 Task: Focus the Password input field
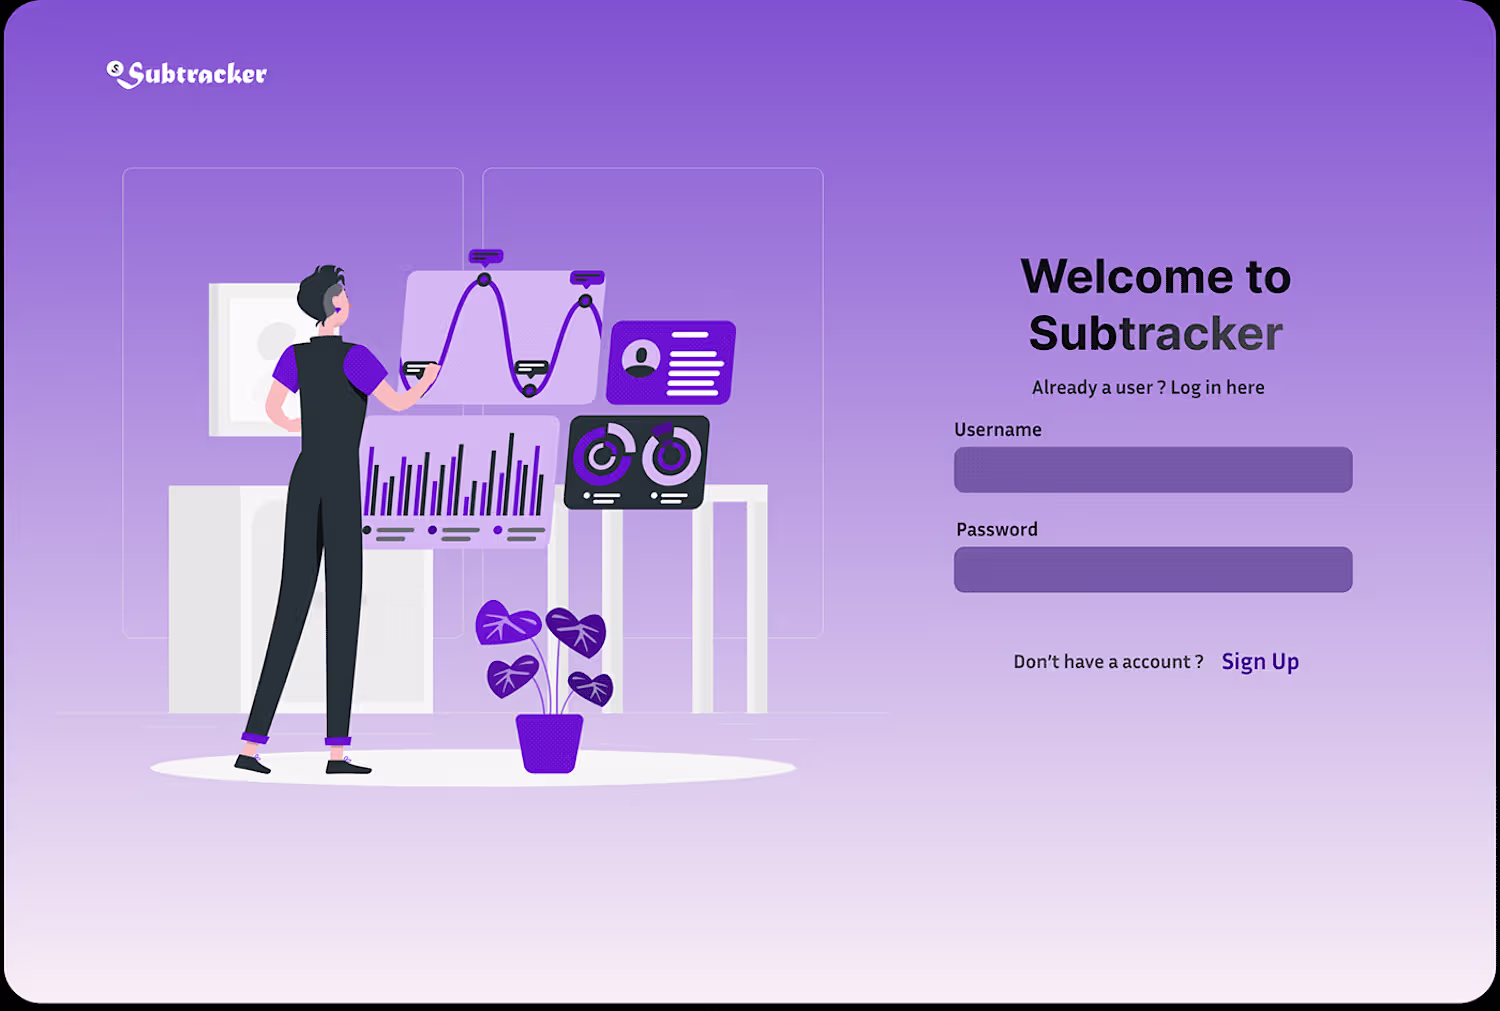1153,570
